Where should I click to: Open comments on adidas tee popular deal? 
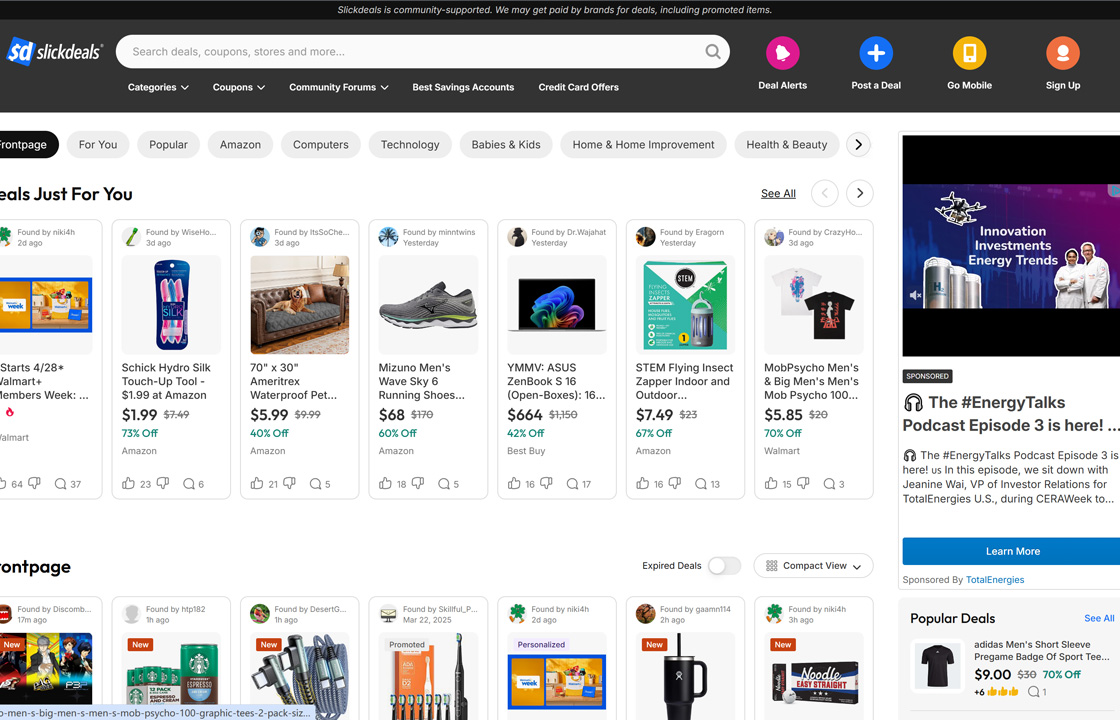[x=1034, y=691]
